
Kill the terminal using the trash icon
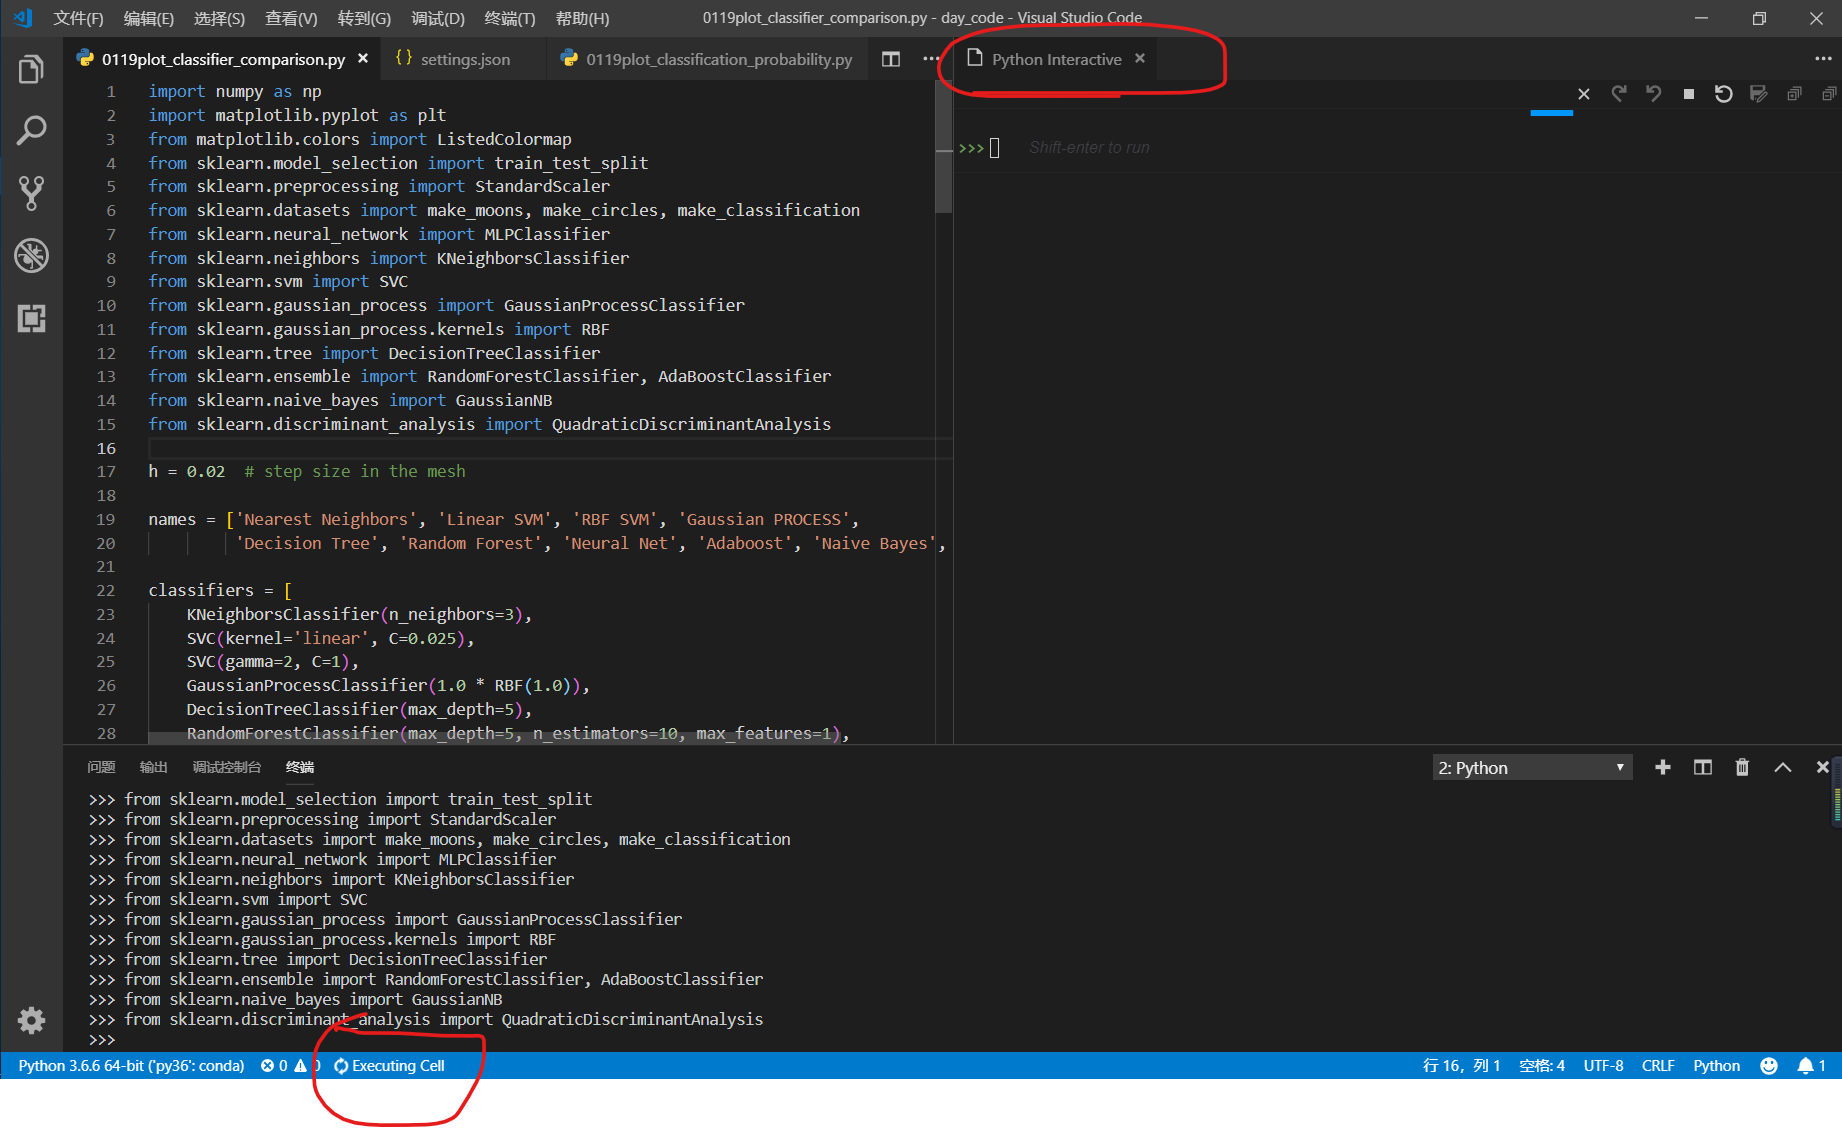pos(1743,767)
